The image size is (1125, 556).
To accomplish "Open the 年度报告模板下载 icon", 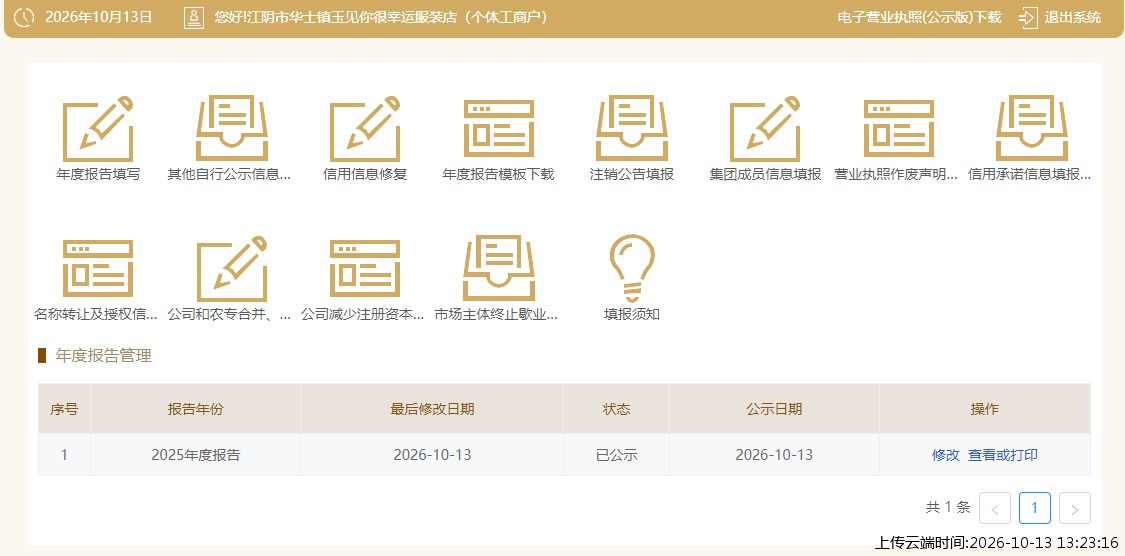I will [x=499, y=129].
